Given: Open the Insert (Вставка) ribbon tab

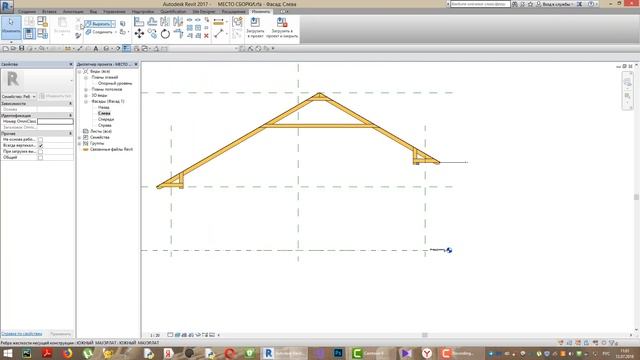Looking at the screenshot, I should tap(49, 12).
